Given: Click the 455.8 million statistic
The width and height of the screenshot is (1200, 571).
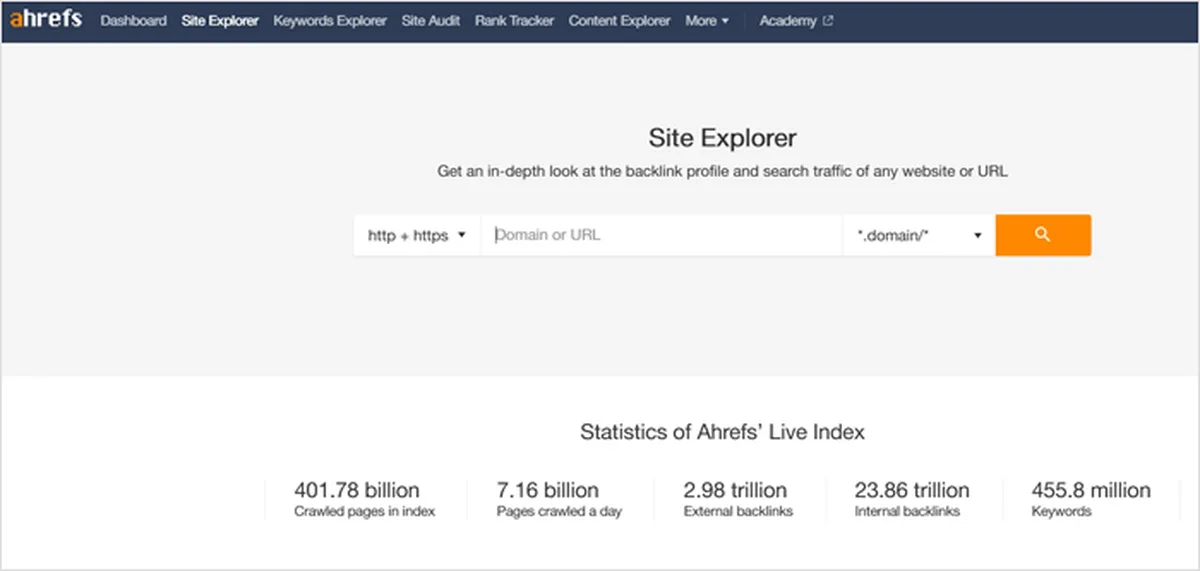Looking at the screenshot, I should point(1091,490).
